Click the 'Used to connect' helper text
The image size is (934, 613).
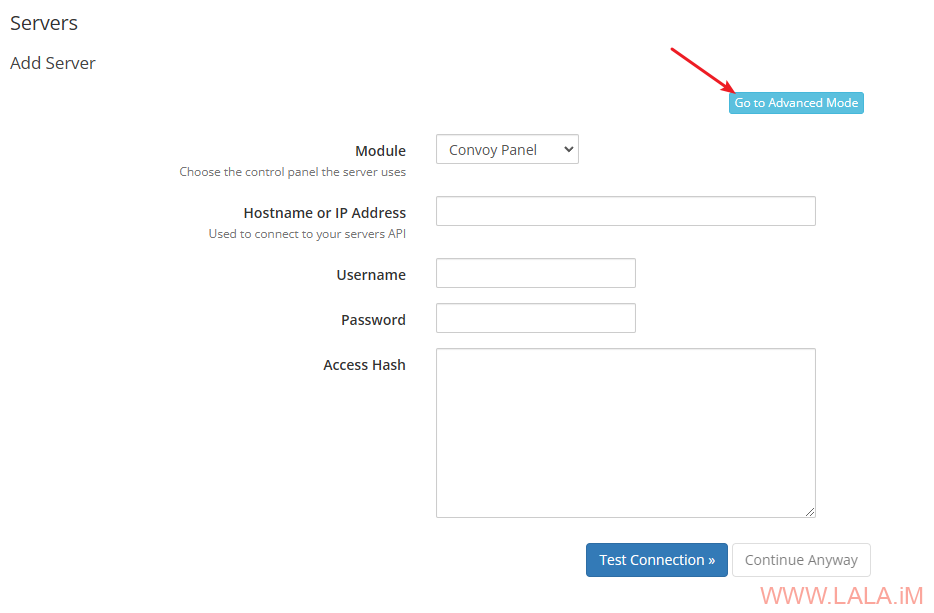(307, 234)
